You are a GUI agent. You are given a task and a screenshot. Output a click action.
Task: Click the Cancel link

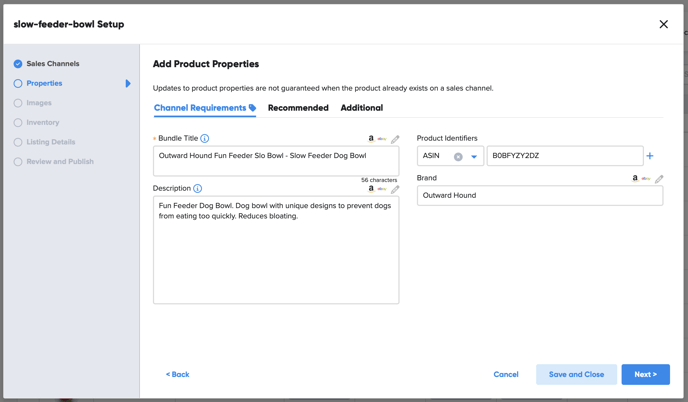point(506,374)
